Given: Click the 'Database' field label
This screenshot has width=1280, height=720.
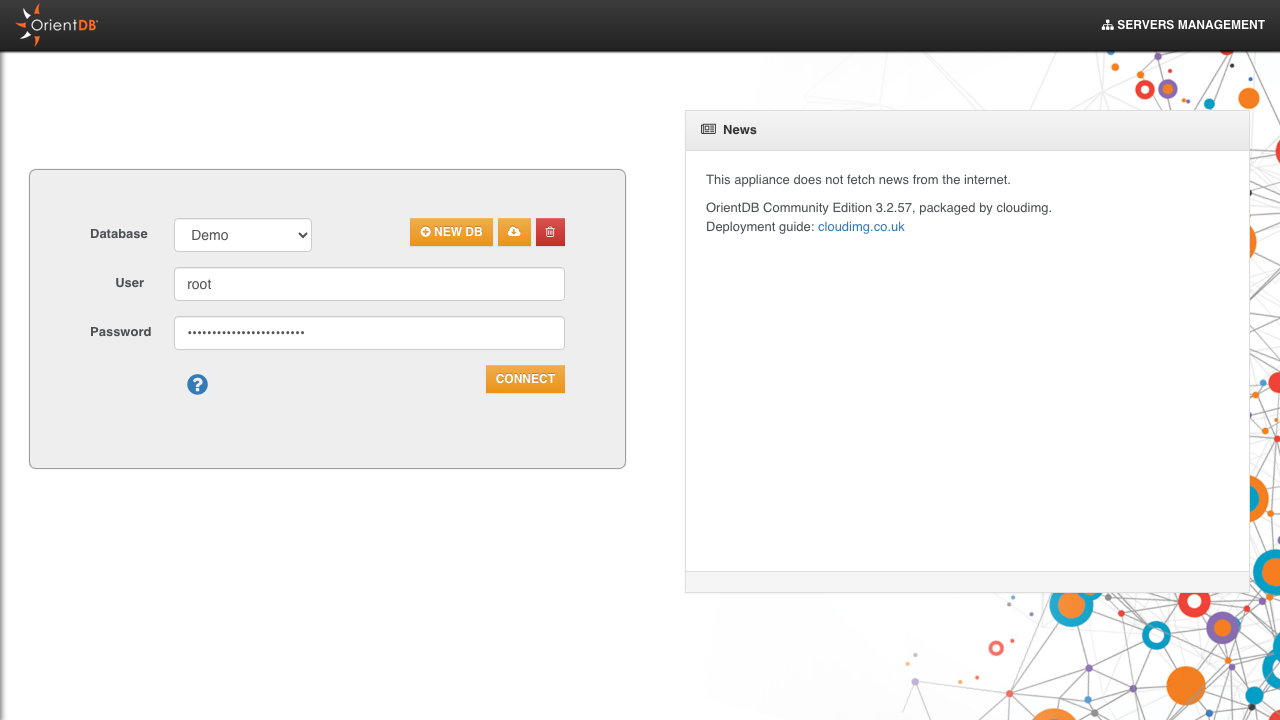Looking at the screenshot, I should click(x=119, y=234).
